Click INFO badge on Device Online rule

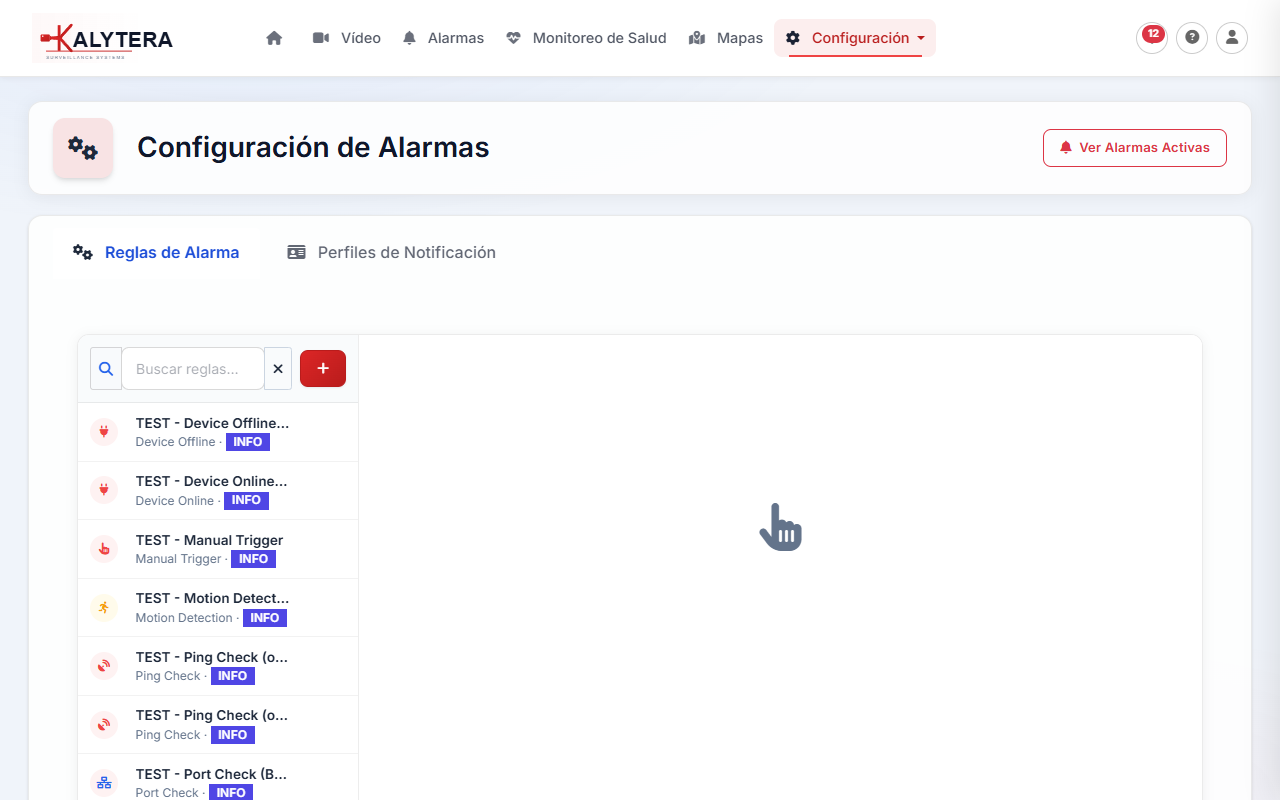[x=246, y=501]
